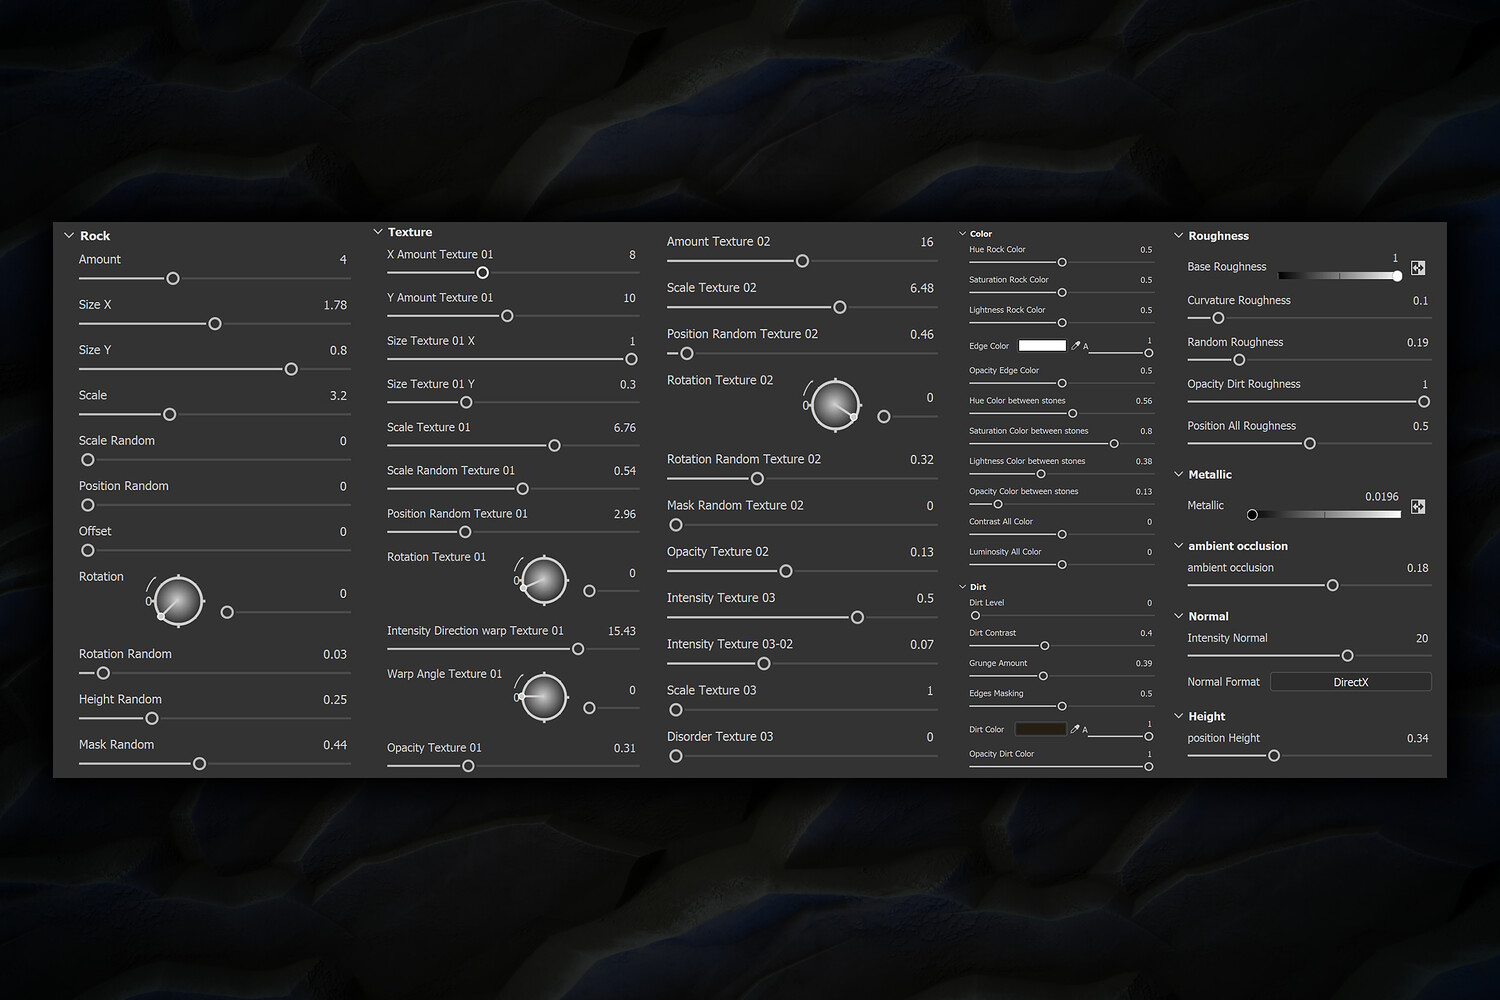Click the Position Random Texture 01 value 2.96
Screen dimensions: 1500x1000
point(625,514)
